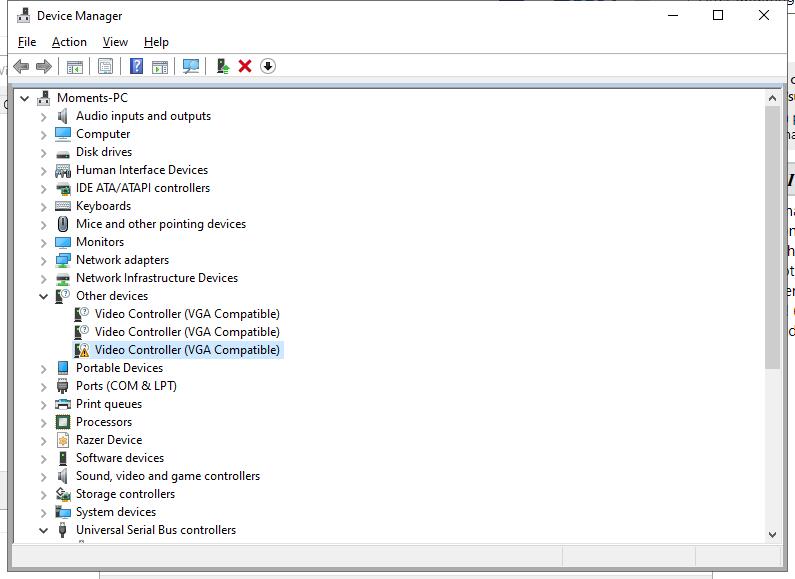Click the Ports (COM & LPT) icon

[x=62, y=386]
